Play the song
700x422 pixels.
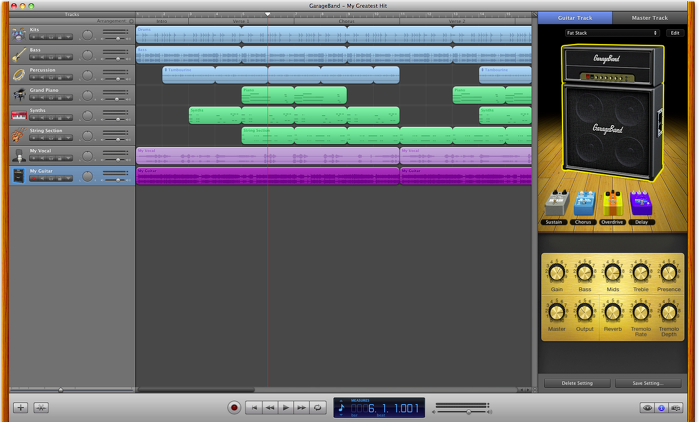tap(286, 407)
